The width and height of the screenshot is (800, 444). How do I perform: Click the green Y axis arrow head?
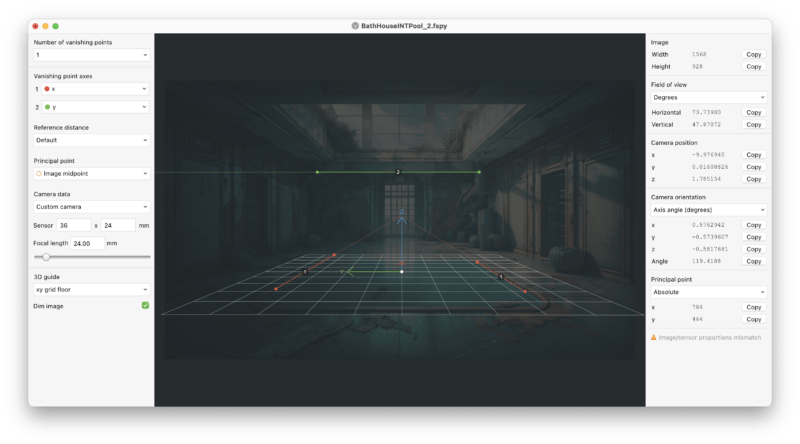pyautogui.click(x=349, y=272)
